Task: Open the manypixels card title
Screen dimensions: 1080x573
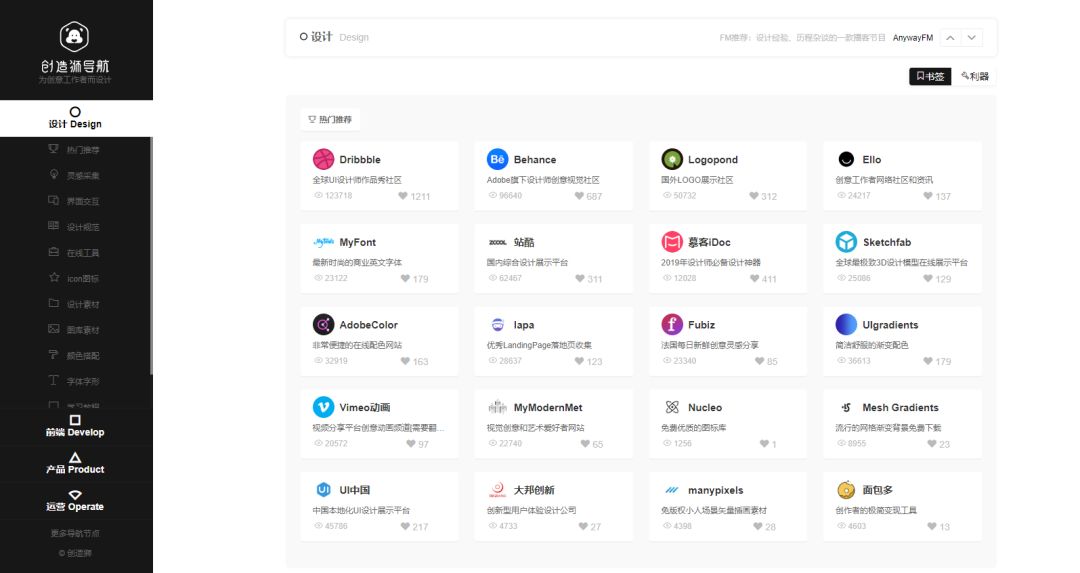Action: click(716, 490)
